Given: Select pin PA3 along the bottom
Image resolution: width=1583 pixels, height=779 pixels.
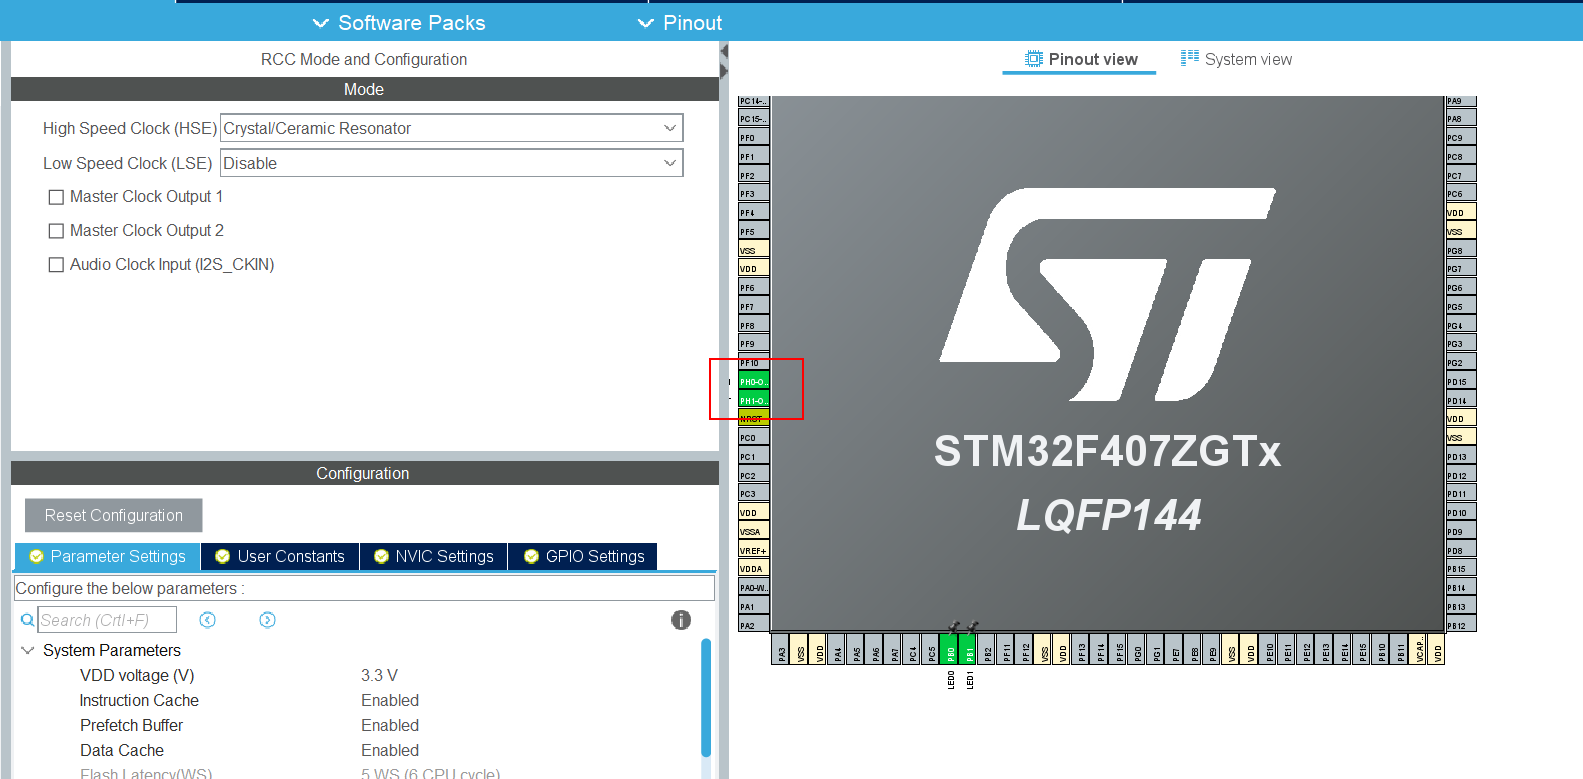Looking at the screenshot, I should point(781,649).
